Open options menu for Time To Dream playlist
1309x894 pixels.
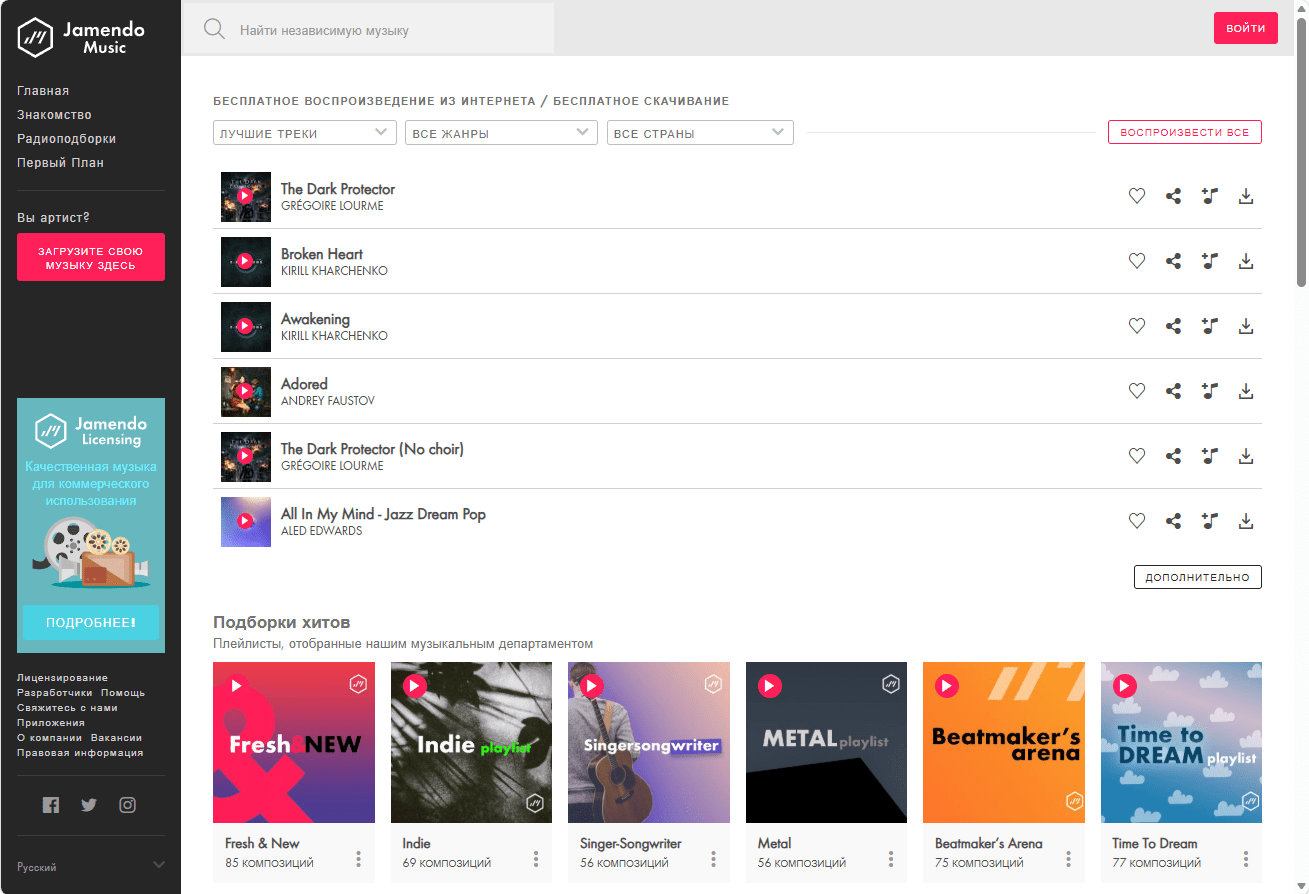pyautogui.click(x=1246, y=859)
